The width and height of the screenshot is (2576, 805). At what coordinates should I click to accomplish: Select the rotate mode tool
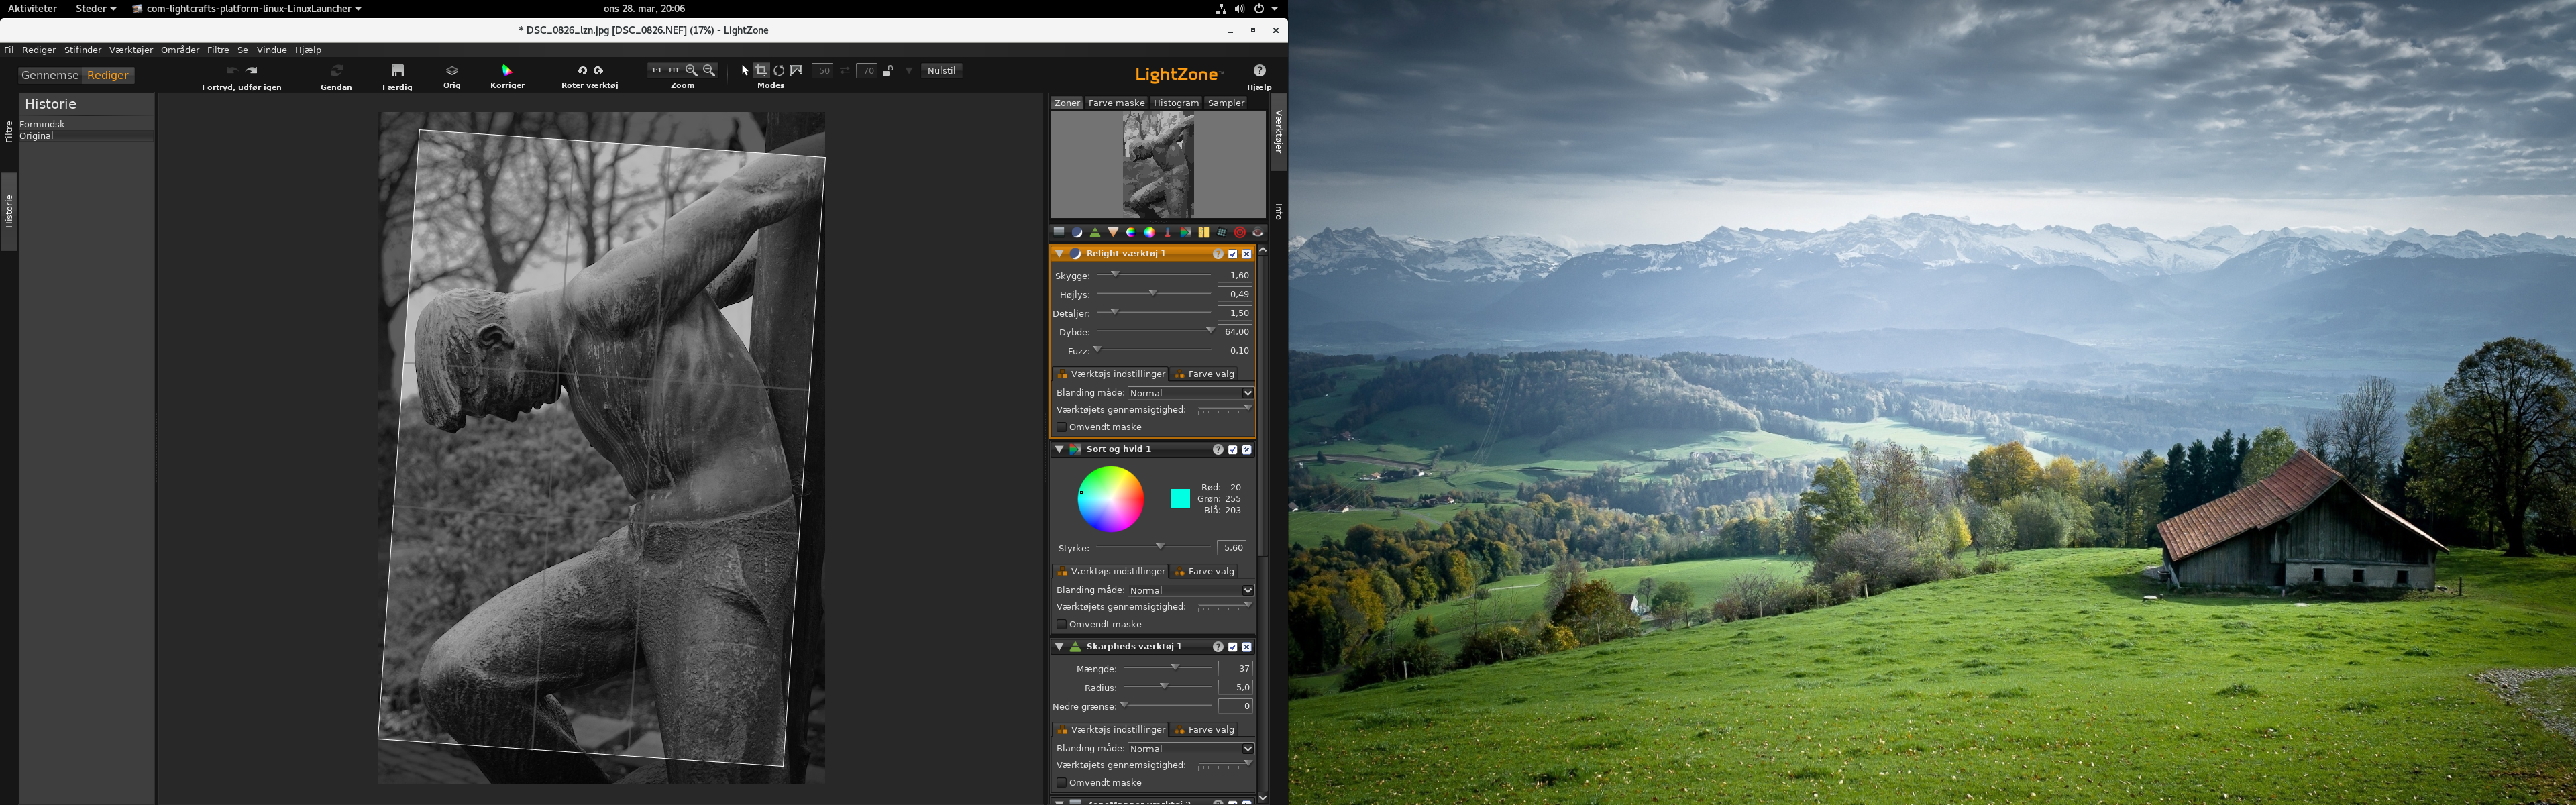[x=779, y=70]
